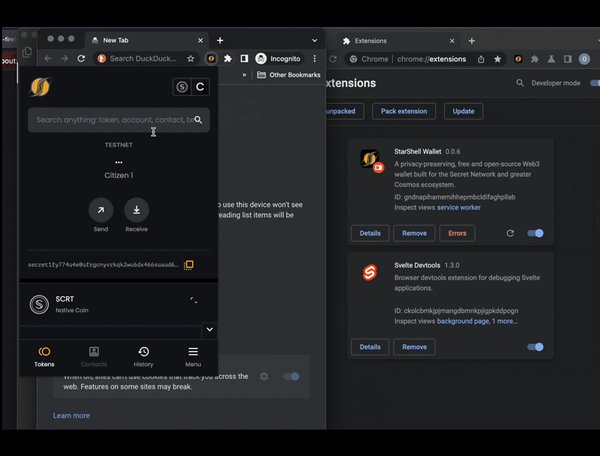Image resolution: width=600 pixels, height=456 pixels.
Task: Click the Update button
Action: point(463,111)
